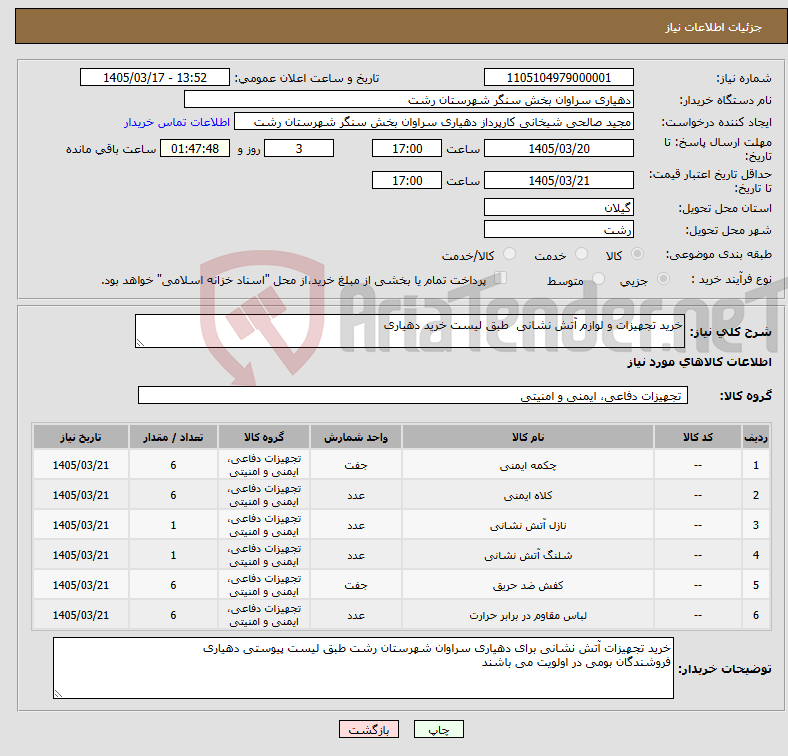Click the item name شلنگ آتش نشانی

tap(528, 555)
